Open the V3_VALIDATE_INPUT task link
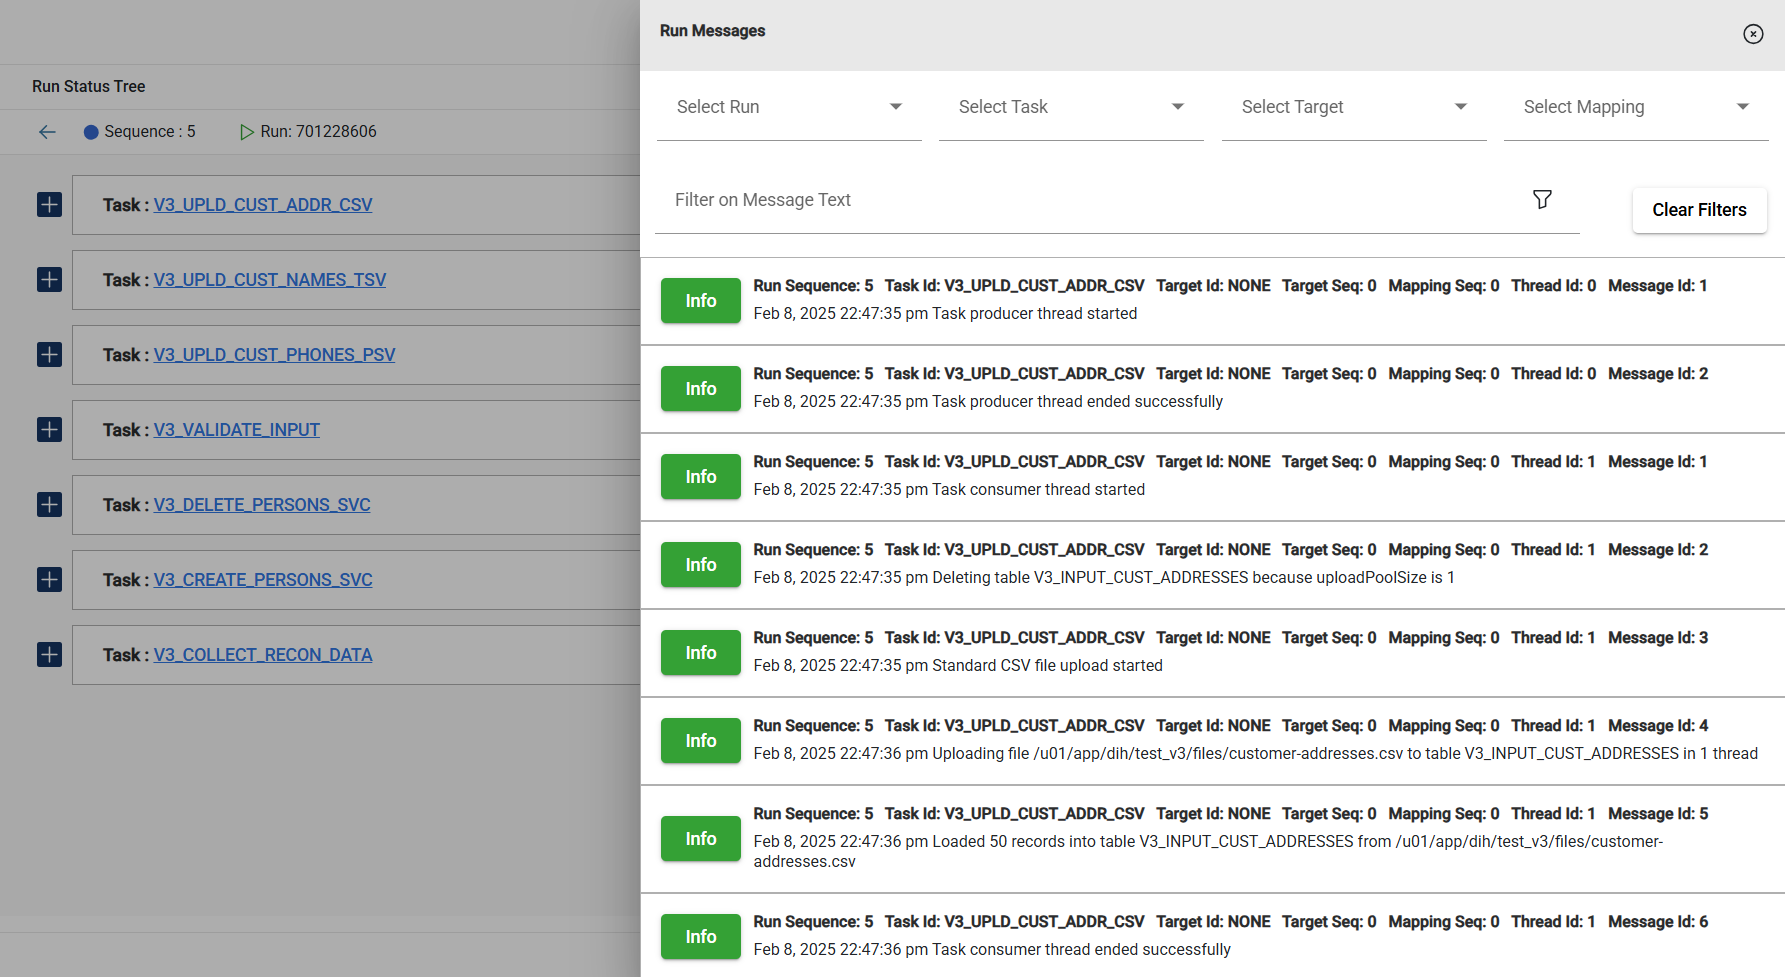Image resolution: width=1785 pixels, height=977 pixels. (236, 430)
